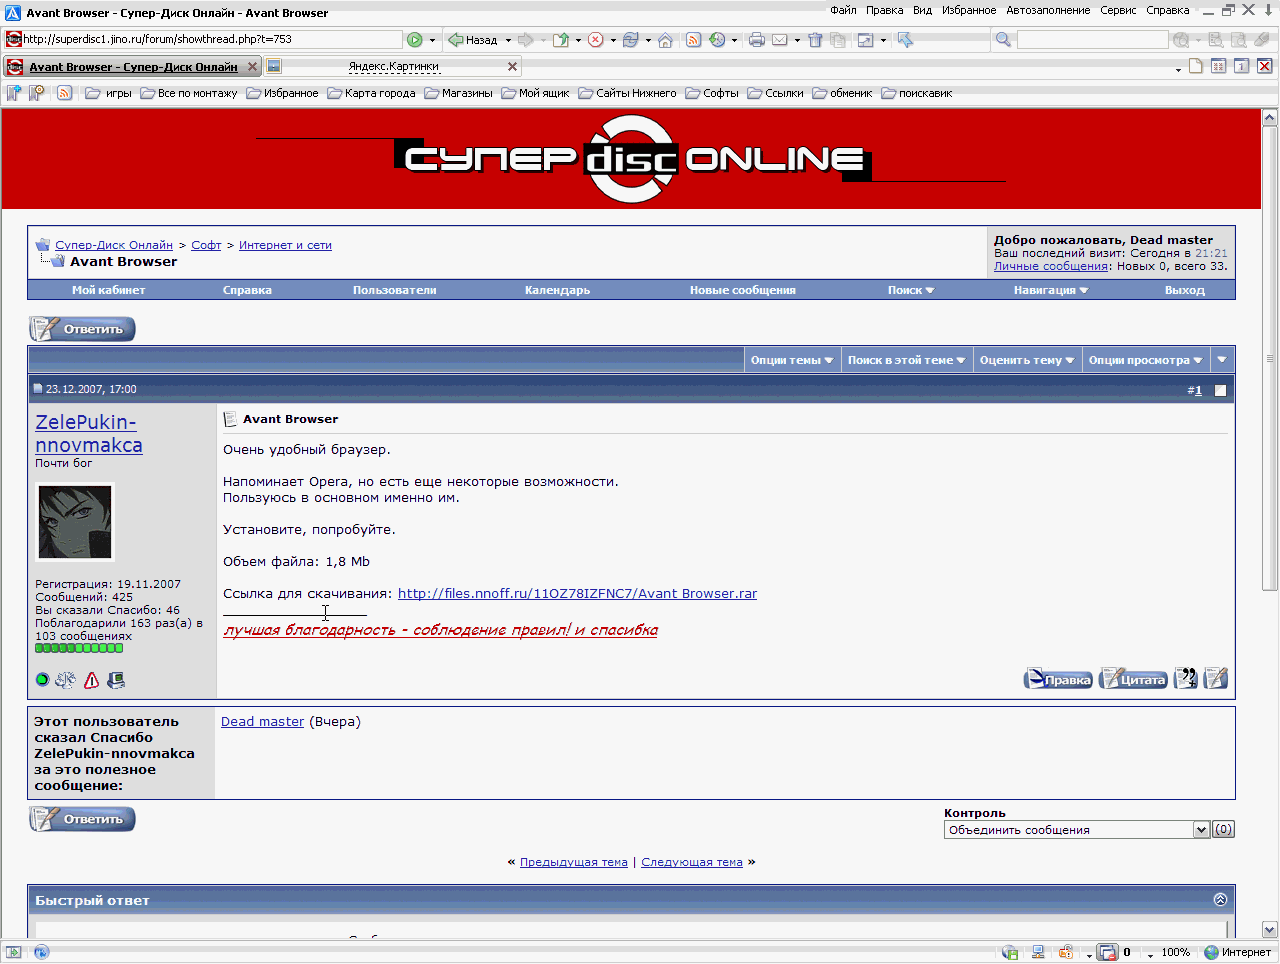
Task: Open the Правка menu in menu bar
Action: 884,10
